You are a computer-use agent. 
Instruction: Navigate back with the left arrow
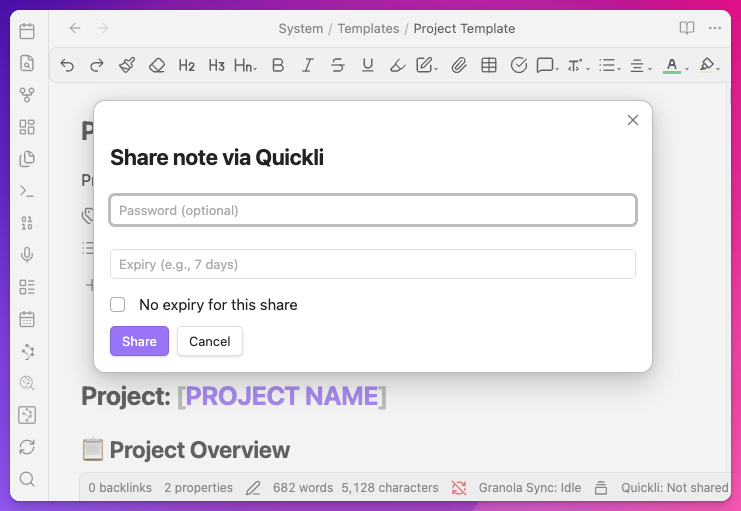tap(75, 28)
